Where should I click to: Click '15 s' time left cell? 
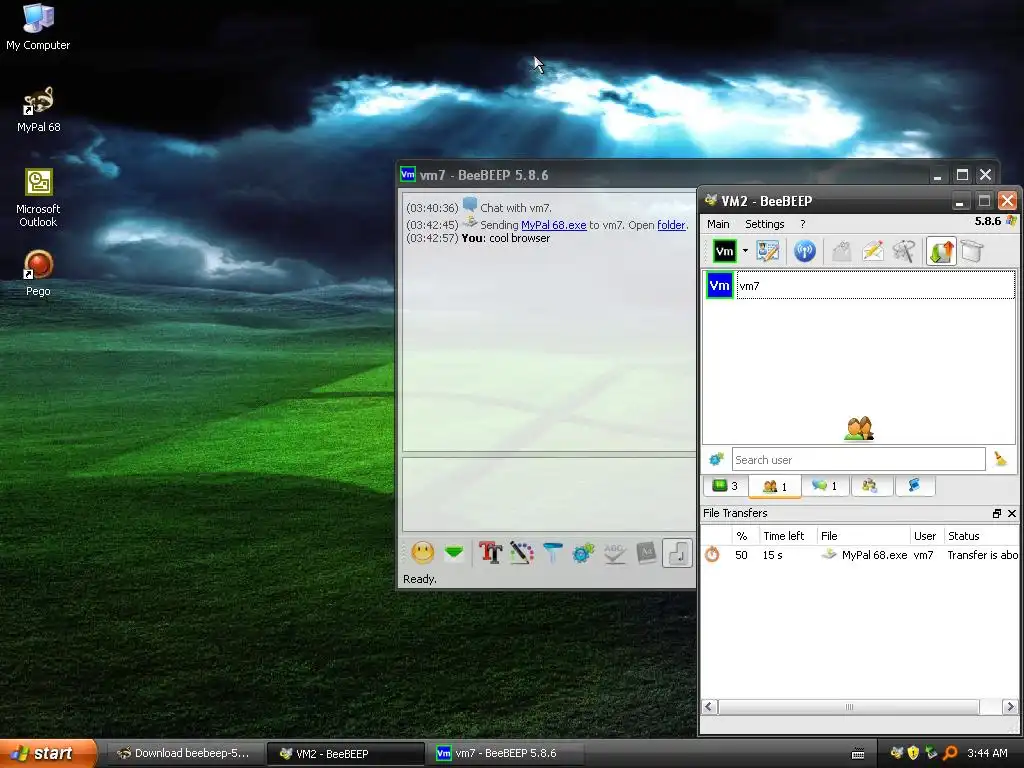(773, 555)
